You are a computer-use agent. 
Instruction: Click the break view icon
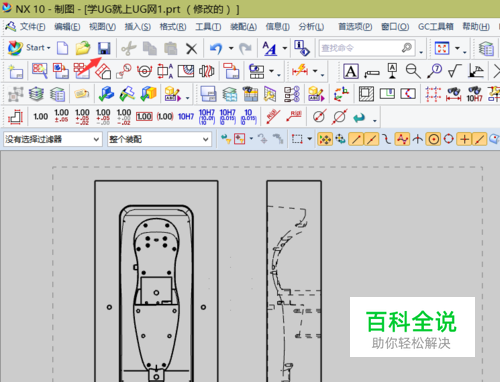pyautogui.click(x=207, y=71)
